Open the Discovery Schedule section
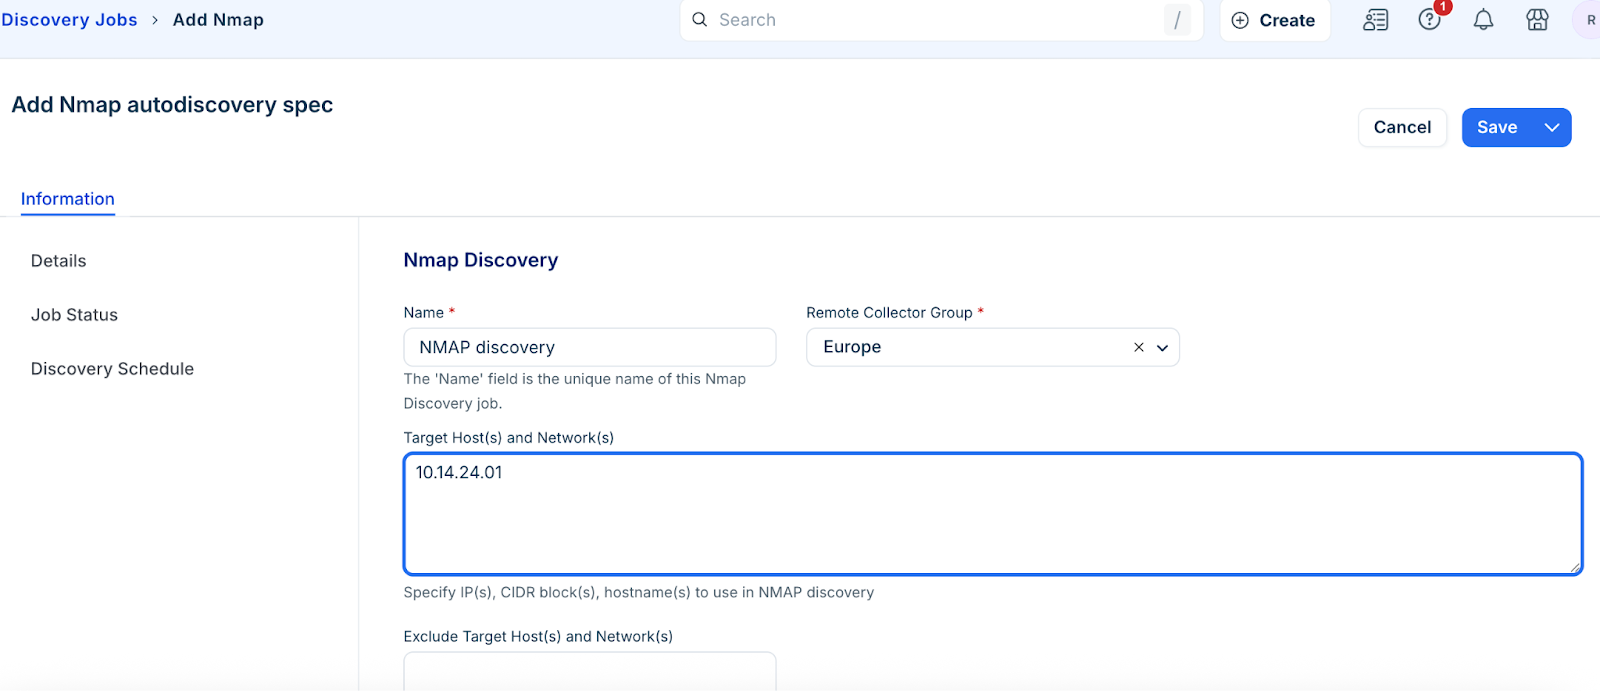Viewport: 1600px width, 691px height. pos(112,369)
